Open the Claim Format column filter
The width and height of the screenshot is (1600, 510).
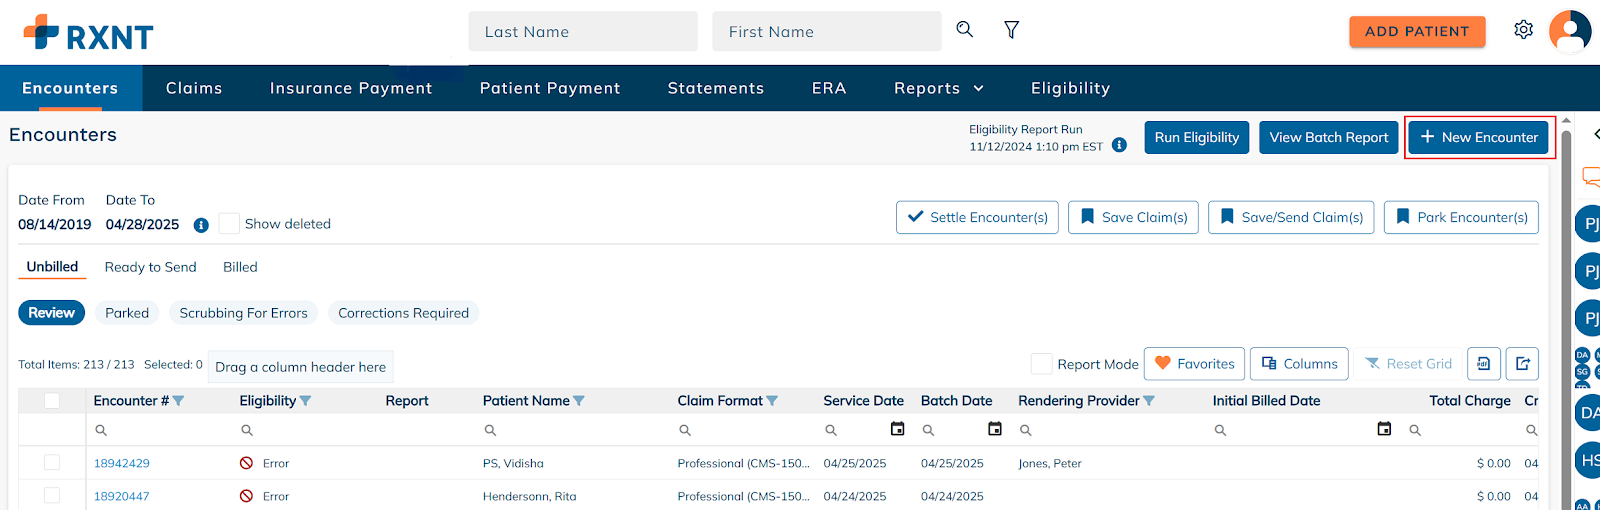pos(772,401)
